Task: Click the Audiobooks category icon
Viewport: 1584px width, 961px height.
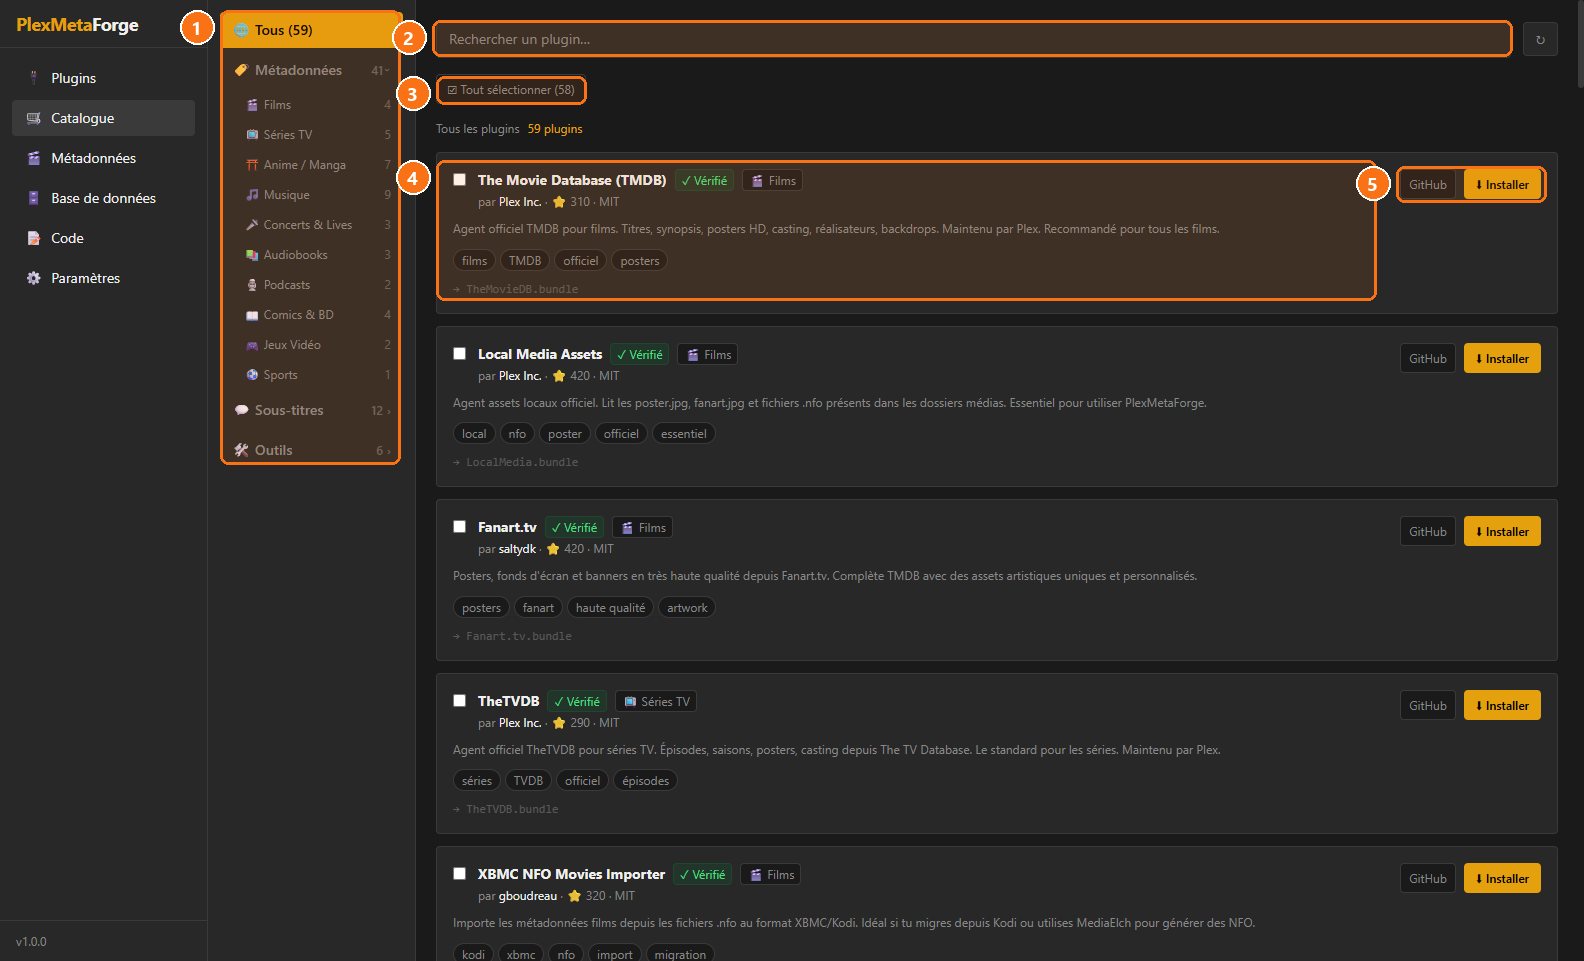Action: [253, 255]
